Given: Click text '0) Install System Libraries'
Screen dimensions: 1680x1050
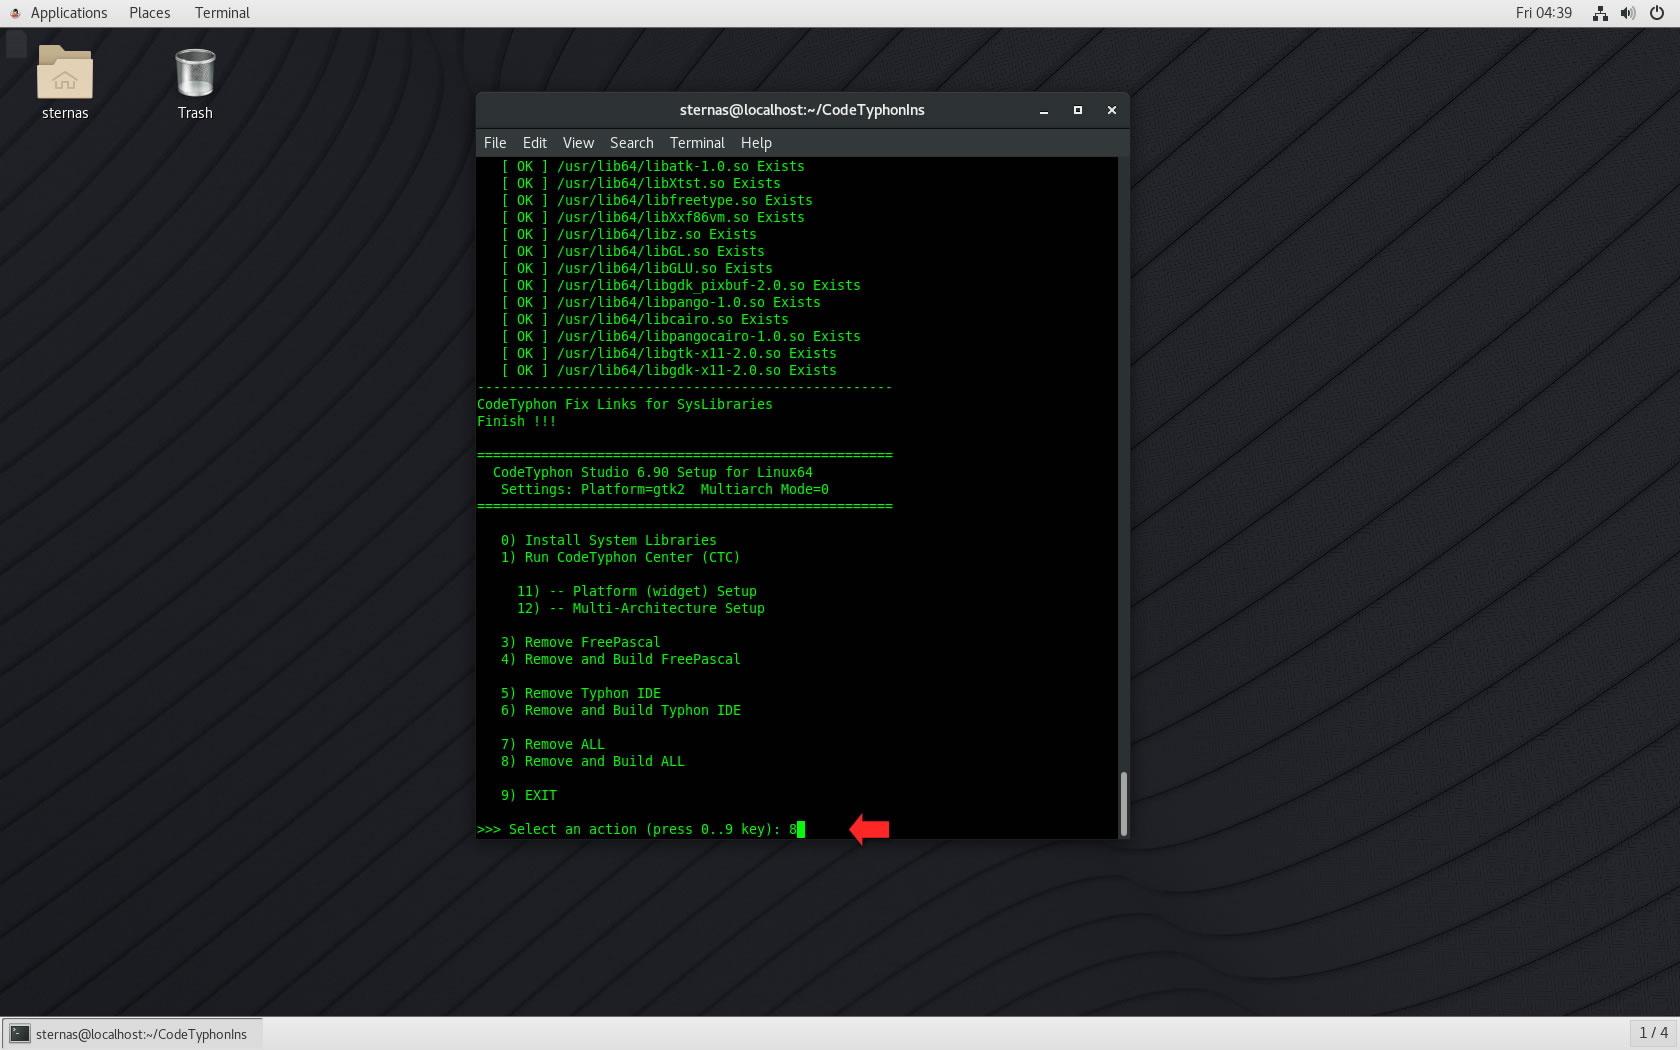Looking at the screenshot, I should 609,540.
